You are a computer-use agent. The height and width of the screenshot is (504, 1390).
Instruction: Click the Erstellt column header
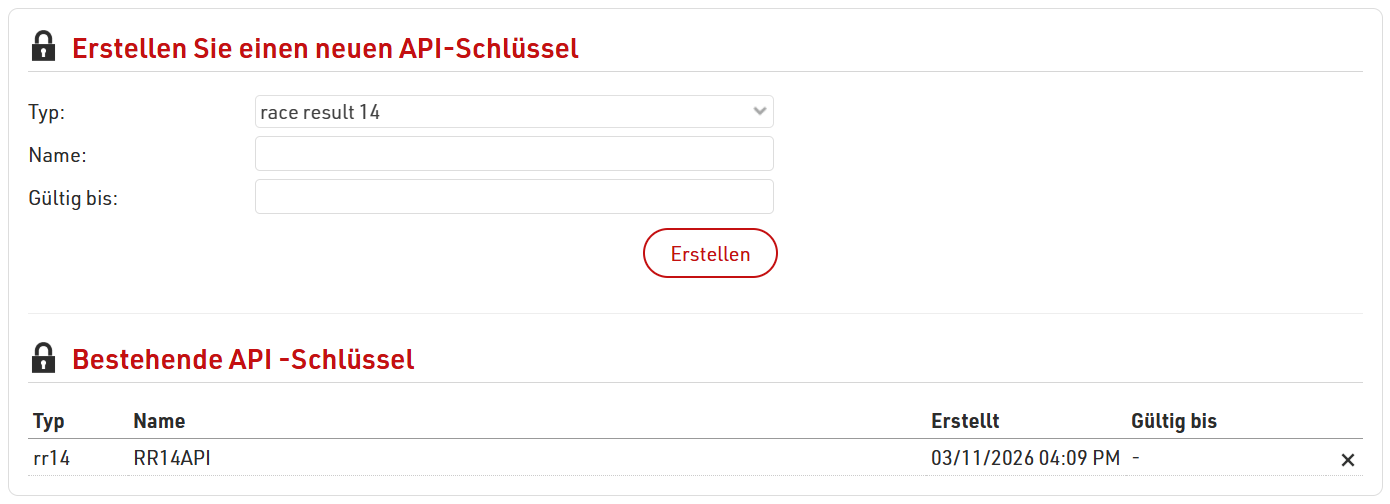pos(965,421)
